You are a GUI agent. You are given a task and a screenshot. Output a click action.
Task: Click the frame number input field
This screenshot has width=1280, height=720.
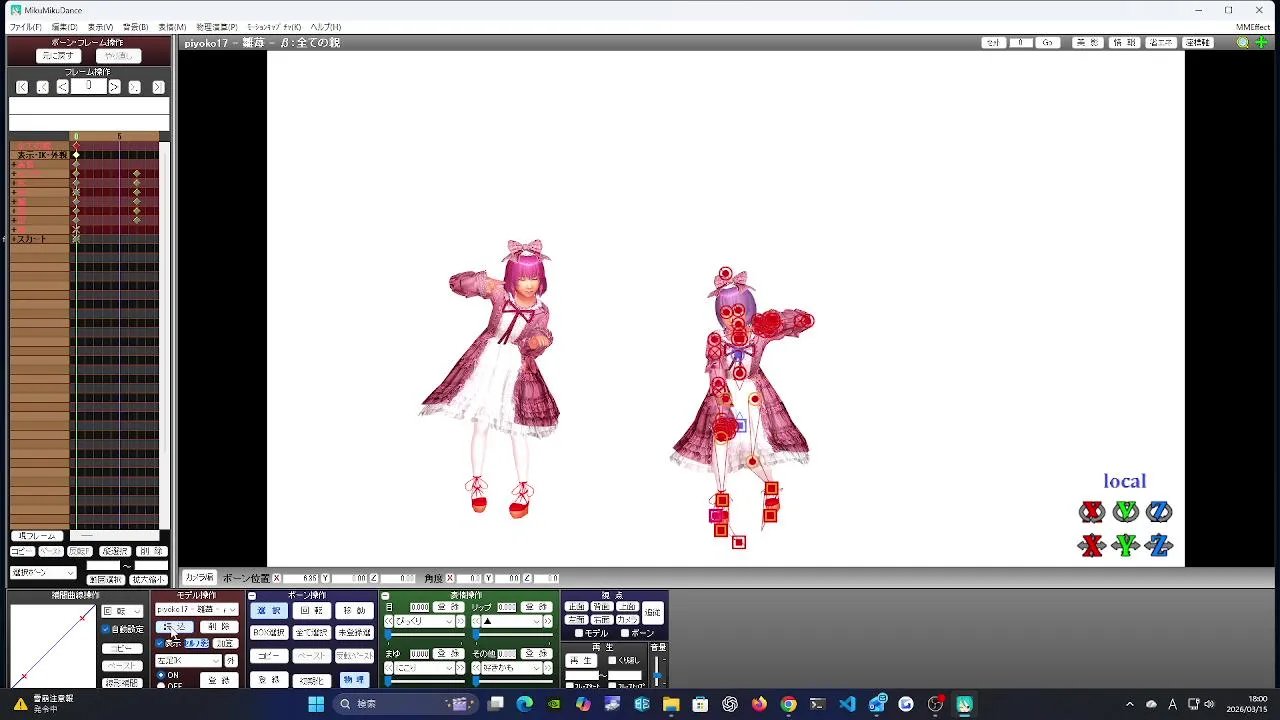pyautogui.click(x=88, y=87)
